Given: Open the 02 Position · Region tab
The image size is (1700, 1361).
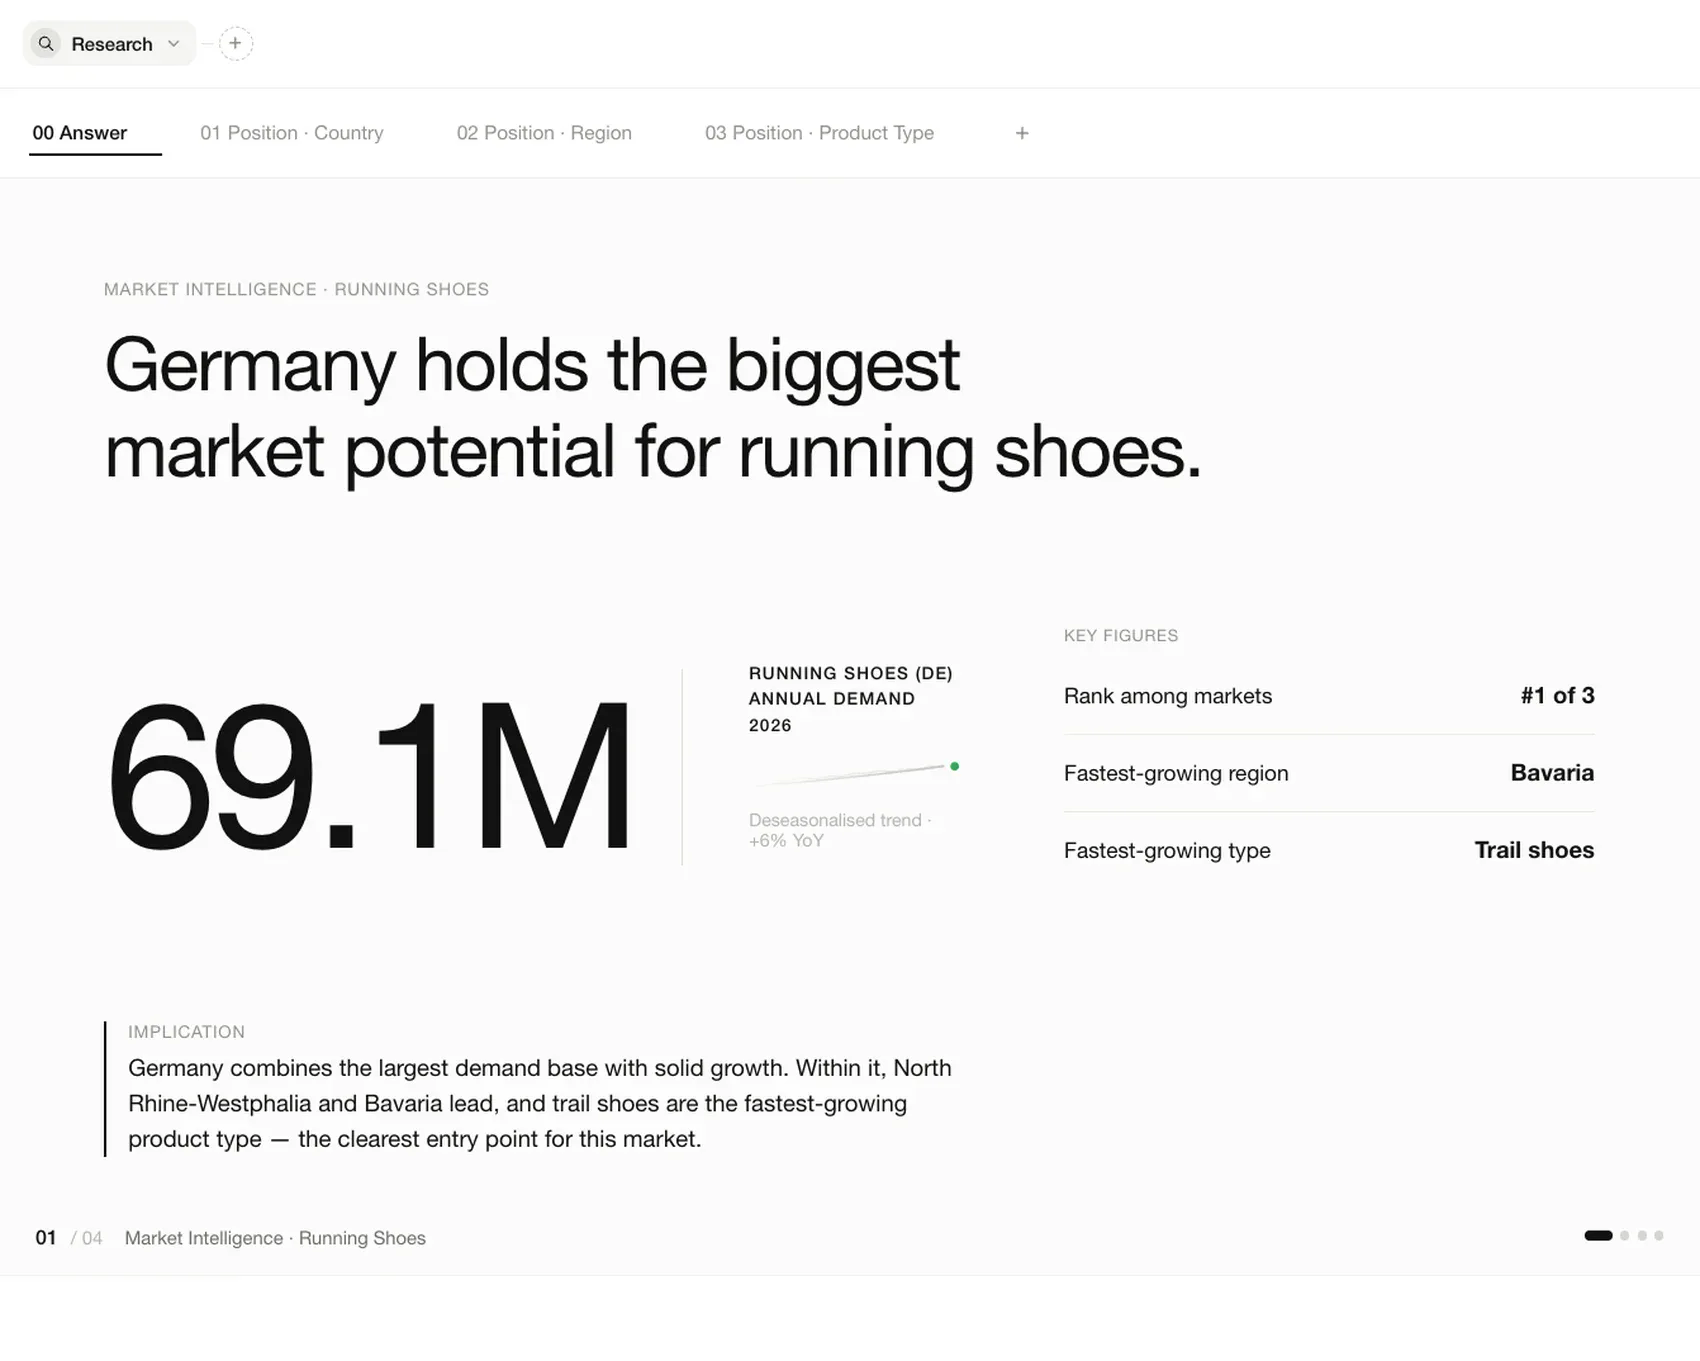Looking at the screenshot, I should 544,133.
